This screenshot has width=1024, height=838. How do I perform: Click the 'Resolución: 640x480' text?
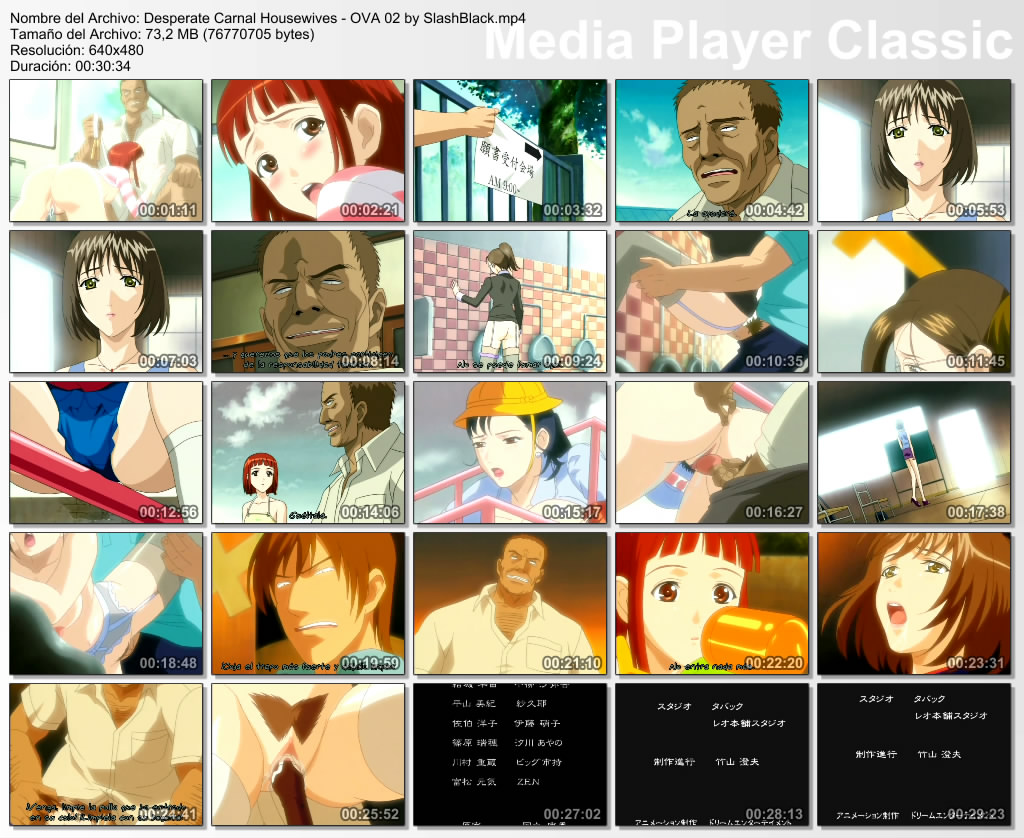(77, 50)
